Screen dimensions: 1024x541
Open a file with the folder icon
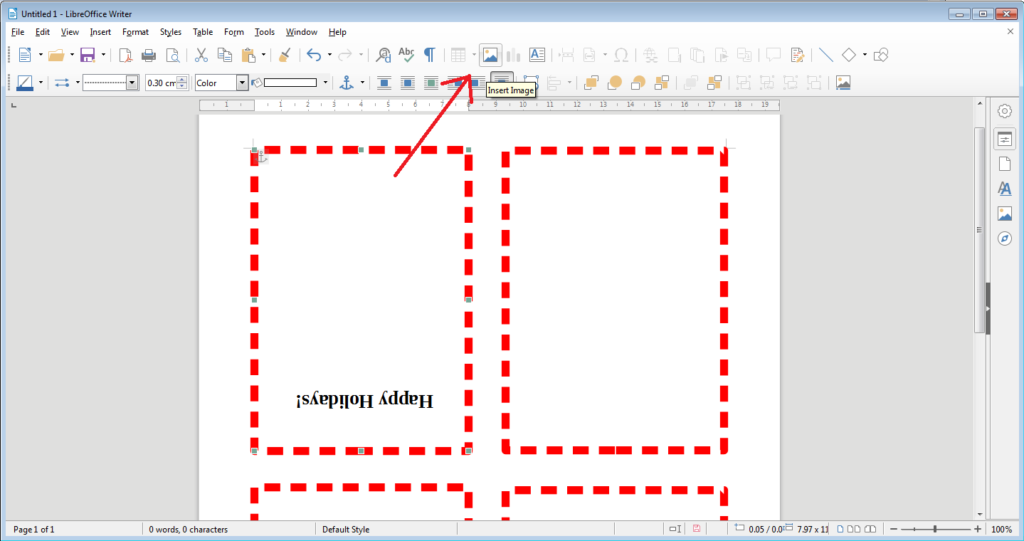pyautogui.click(x=56, y=55)
